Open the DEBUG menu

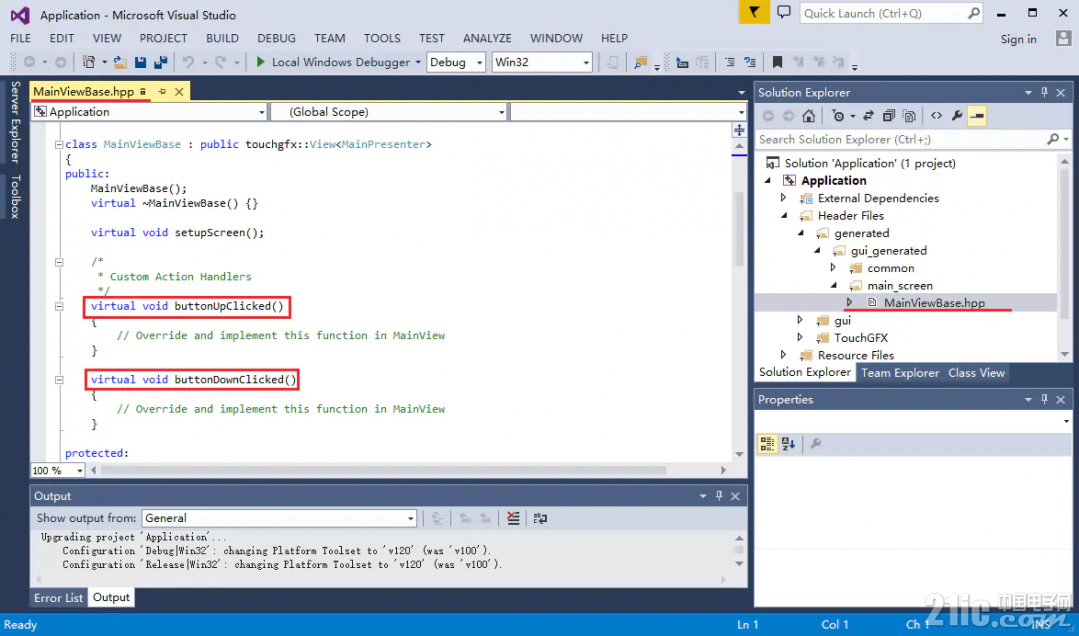pyautogui.click(x=277, y=38)
